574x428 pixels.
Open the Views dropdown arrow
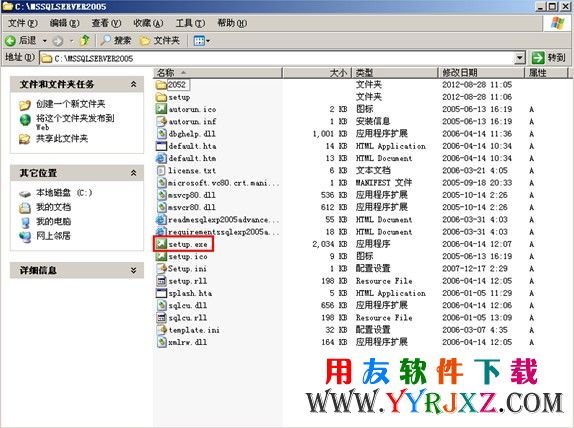click(x=208, y=41)
